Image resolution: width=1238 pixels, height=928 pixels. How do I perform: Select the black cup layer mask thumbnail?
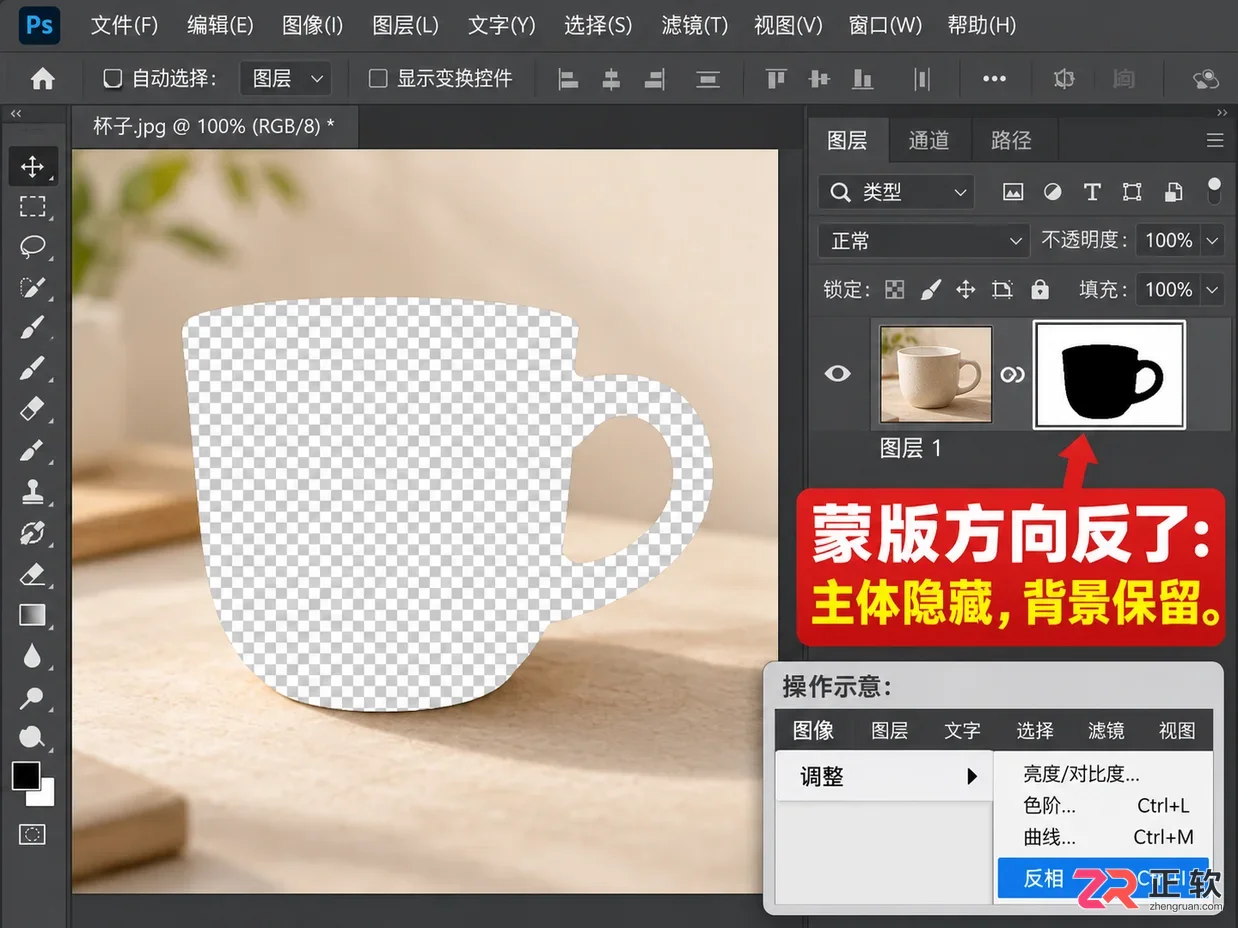pos(1109,375)
